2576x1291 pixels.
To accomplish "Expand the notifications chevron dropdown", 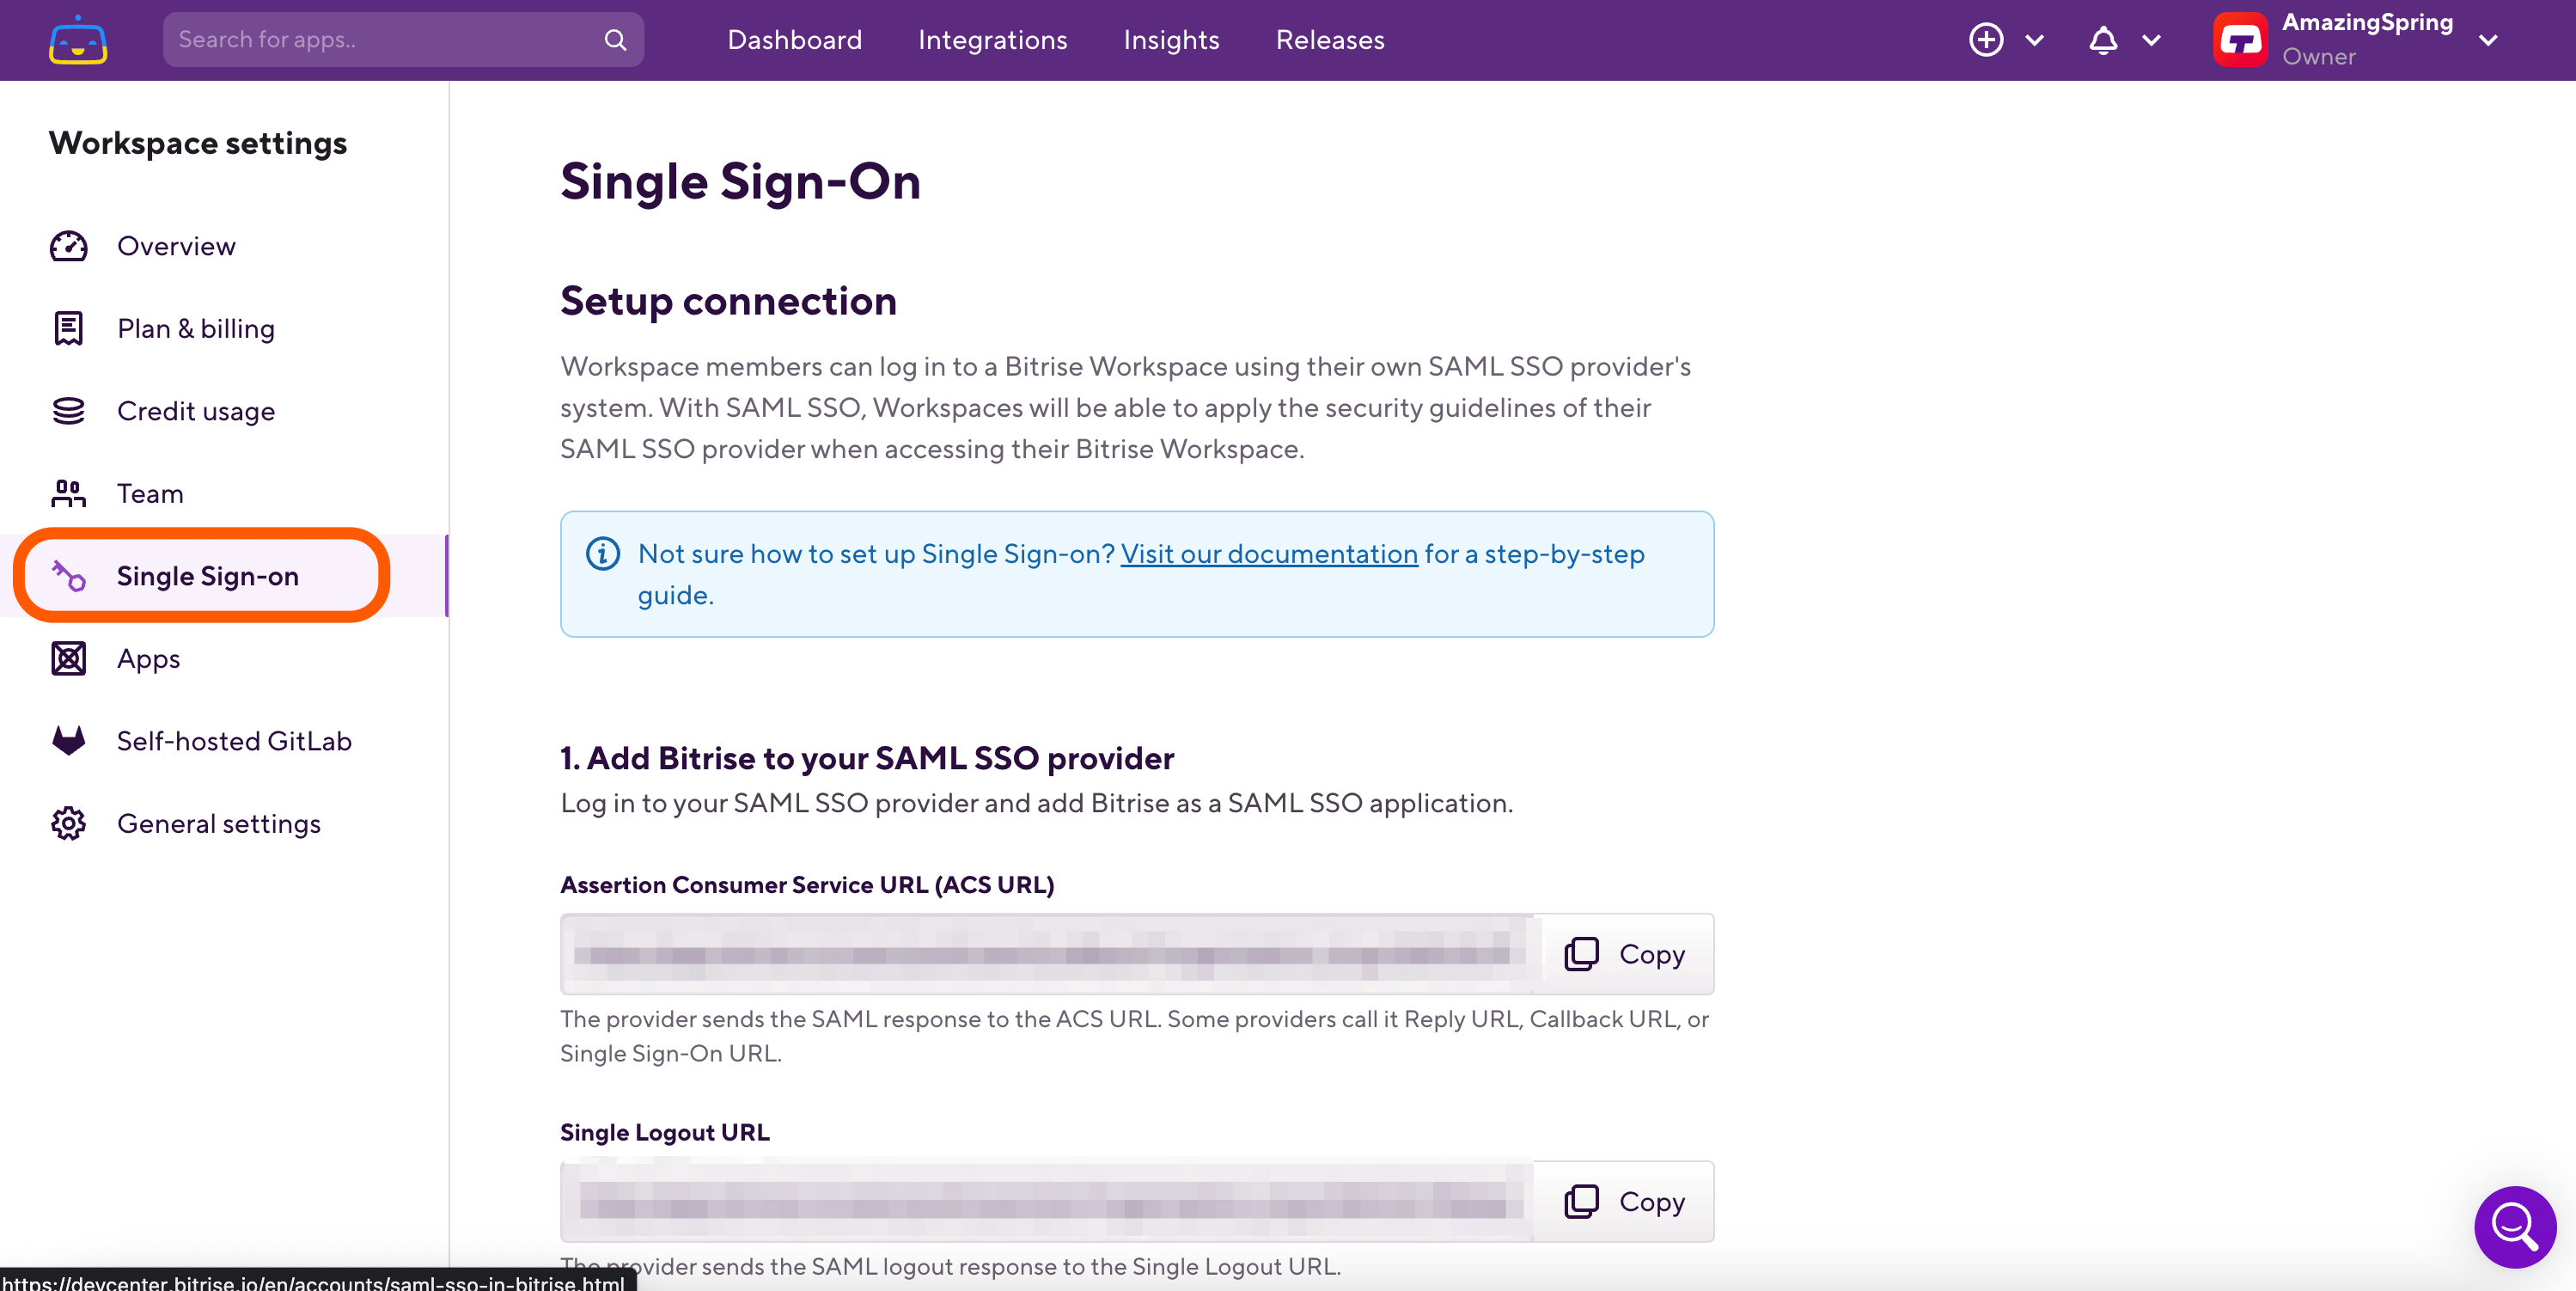I will point(2152,40).
